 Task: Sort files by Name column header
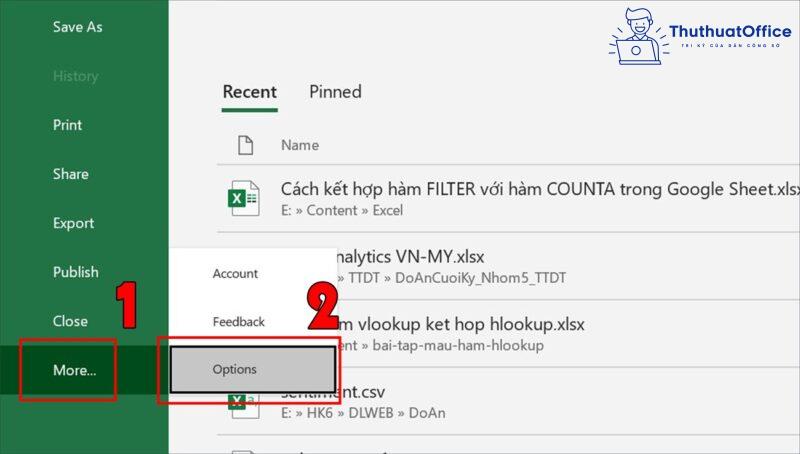(300, 145)
